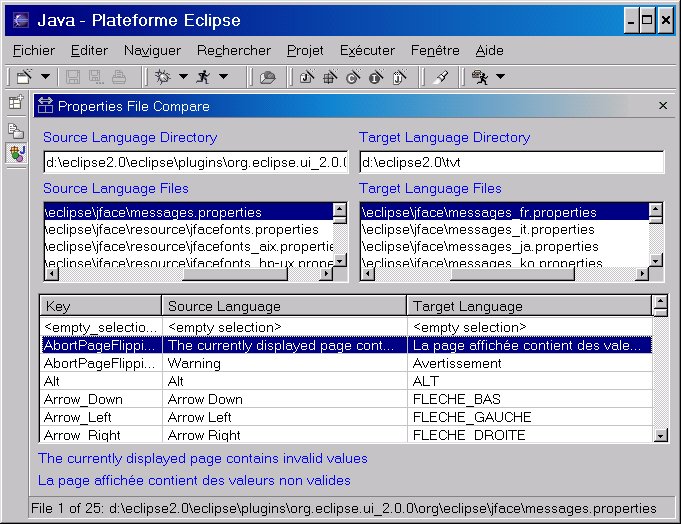Select jfacefonts_aix.properties in source files
681x524 pixels.
[x=188, y=247]
